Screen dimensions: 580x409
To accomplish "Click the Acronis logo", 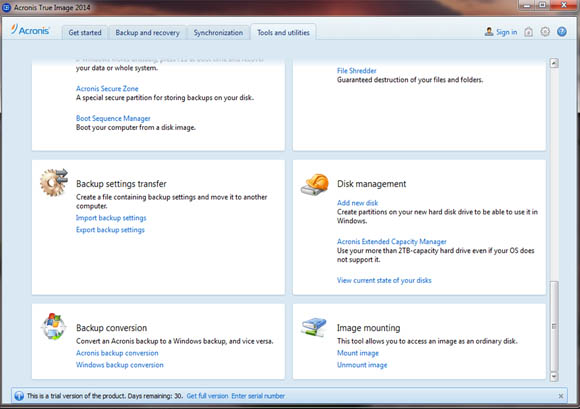I will point(30,30).
